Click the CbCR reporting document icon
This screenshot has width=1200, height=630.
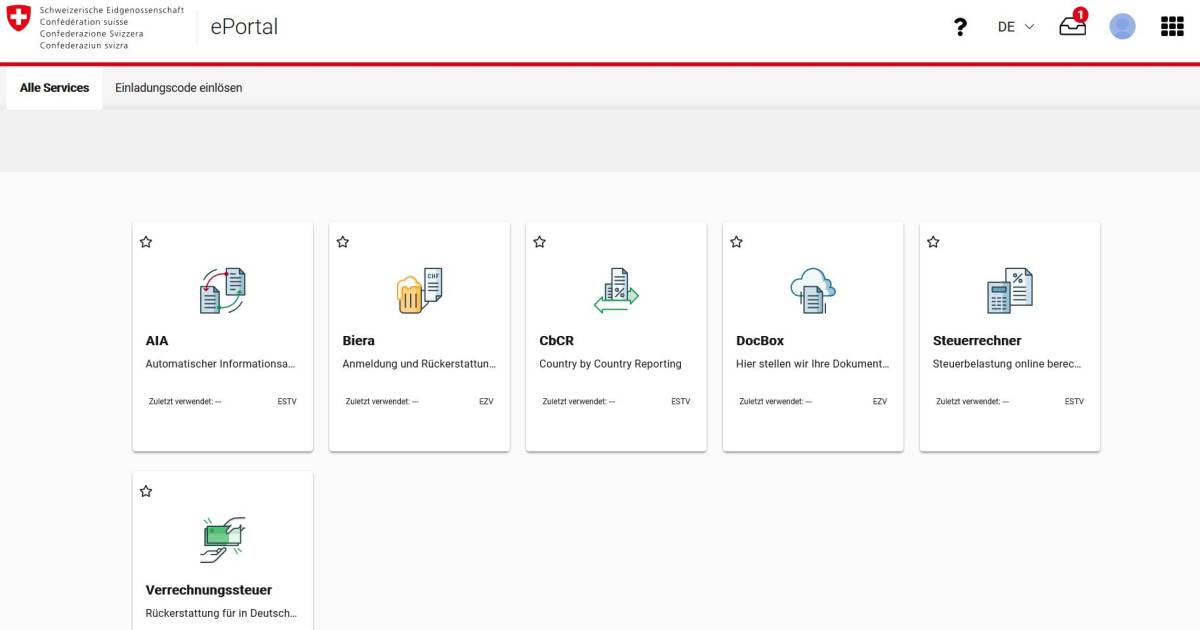616,289
